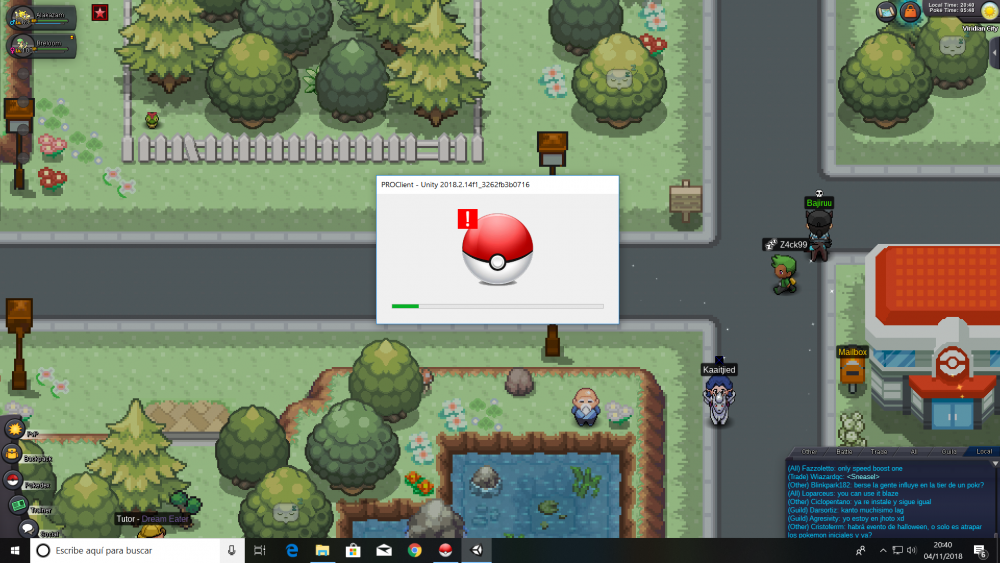Viewport: 1000px width, 563px height.
Task: Select the Other chat tab
Action: pos(809,452)
